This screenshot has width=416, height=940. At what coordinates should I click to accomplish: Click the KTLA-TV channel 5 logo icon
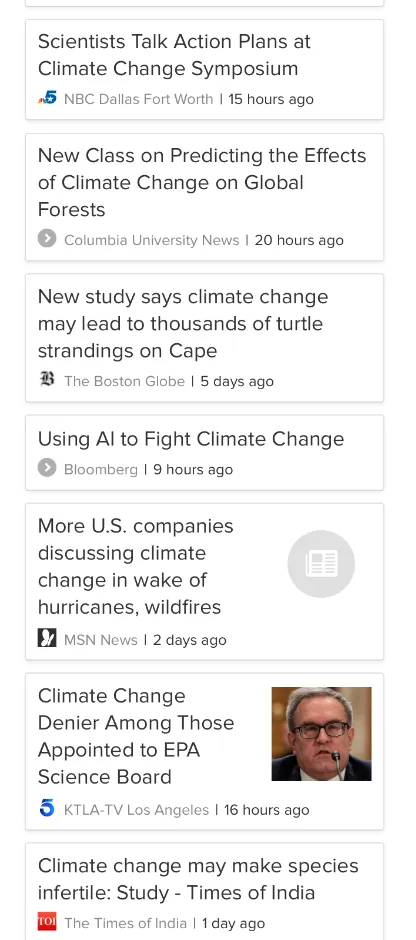tap(47, 809)
